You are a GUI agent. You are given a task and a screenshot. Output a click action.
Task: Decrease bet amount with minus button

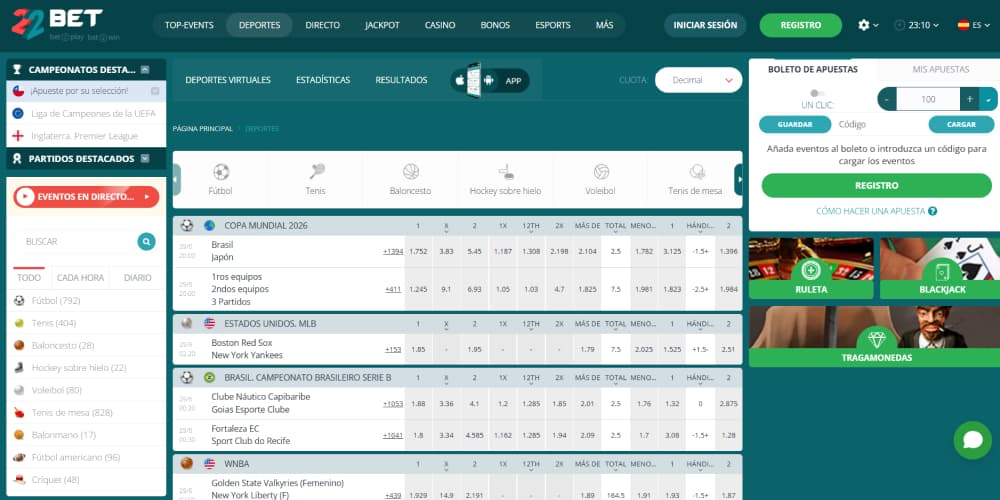(x=887, y=99)
